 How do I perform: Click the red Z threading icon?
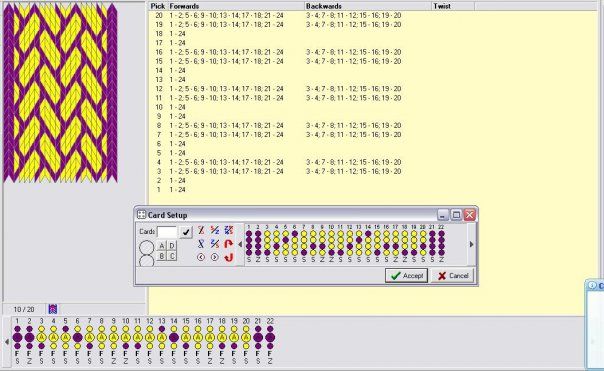pos(201,230)
